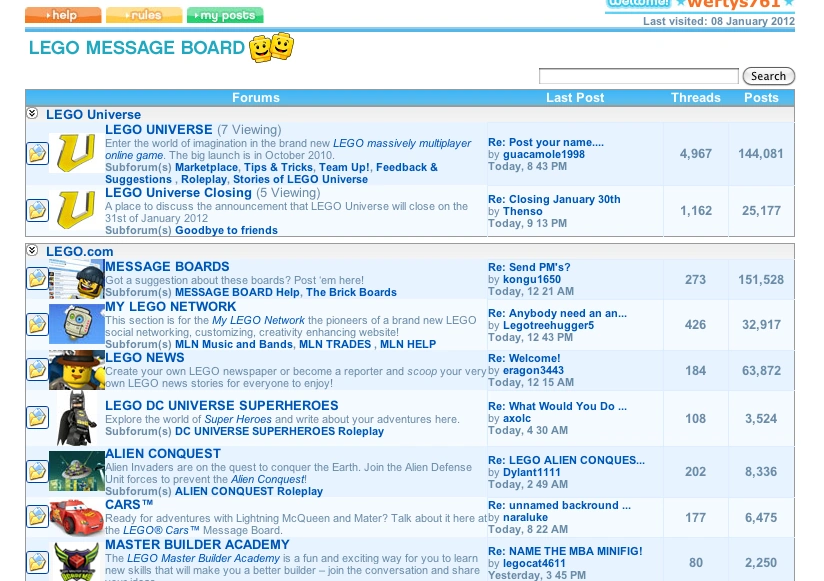View user Thenso profile
The width and height of the screenshot is (824, 581).
point(522,211)
